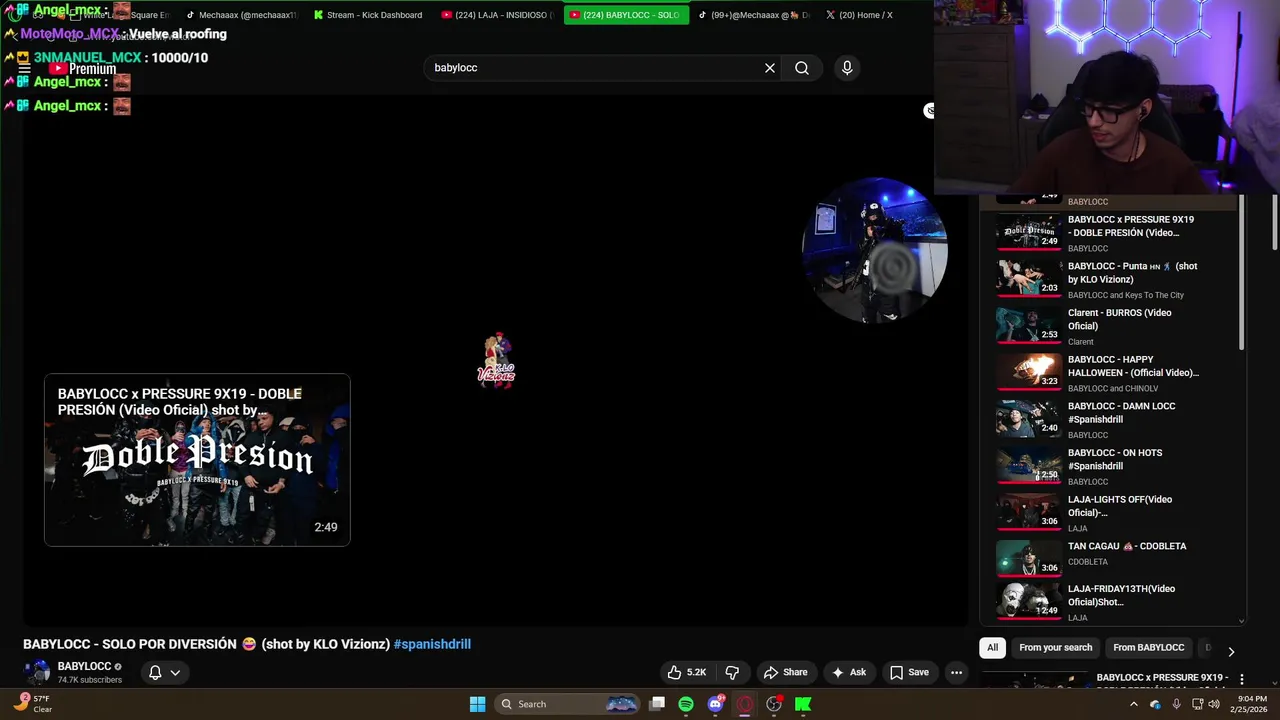Switch to the LAJA - INSIDIOSO tab

click(496, 15)
